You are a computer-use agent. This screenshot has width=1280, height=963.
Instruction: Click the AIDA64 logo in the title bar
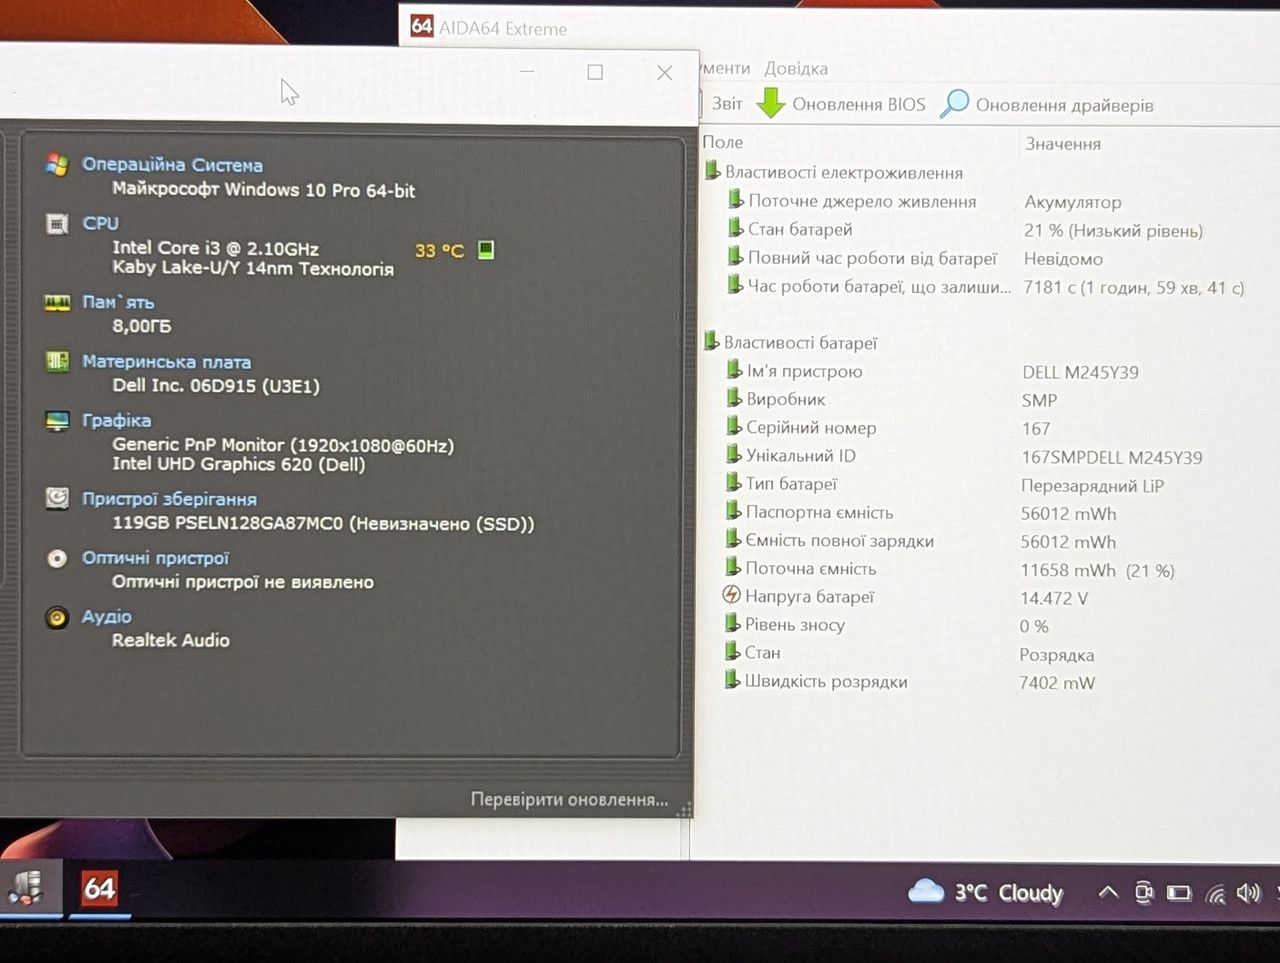point(422,27)
